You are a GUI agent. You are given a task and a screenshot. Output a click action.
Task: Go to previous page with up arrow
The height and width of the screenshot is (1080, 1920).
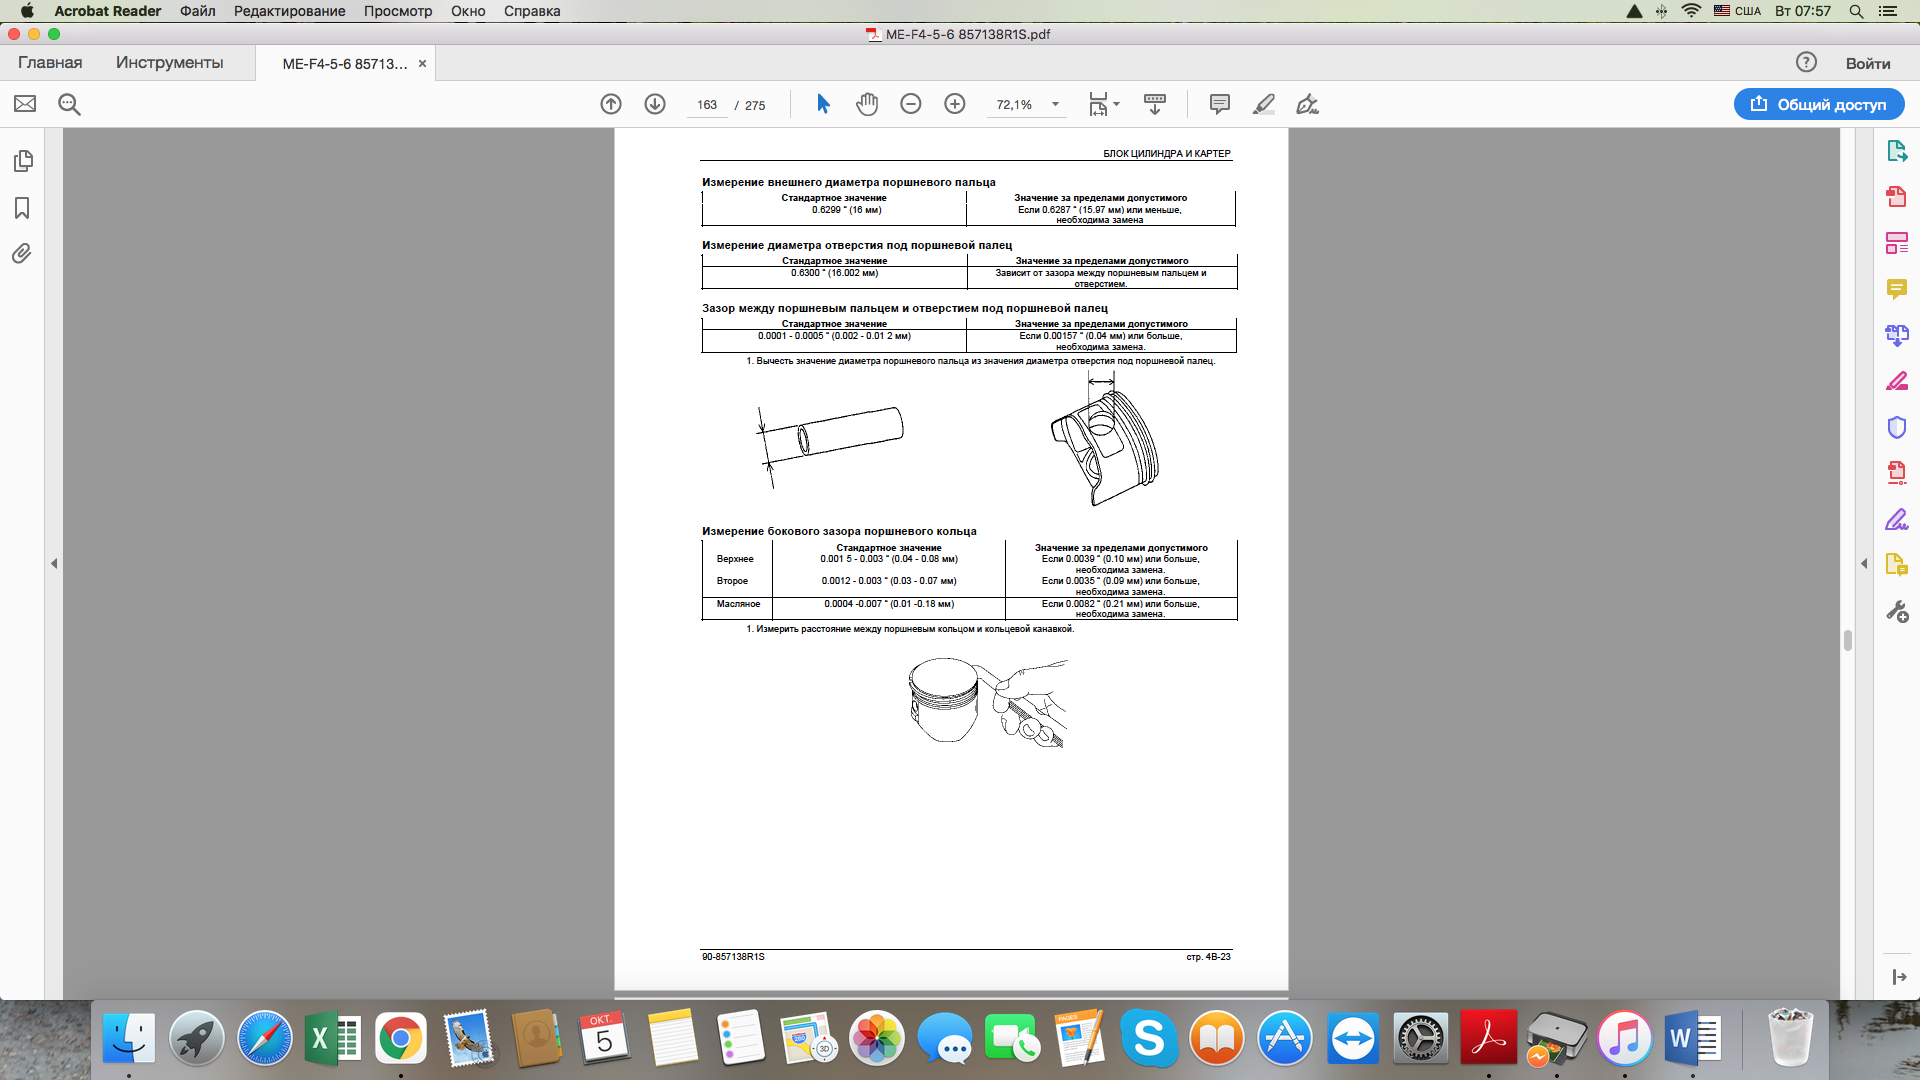610,104
